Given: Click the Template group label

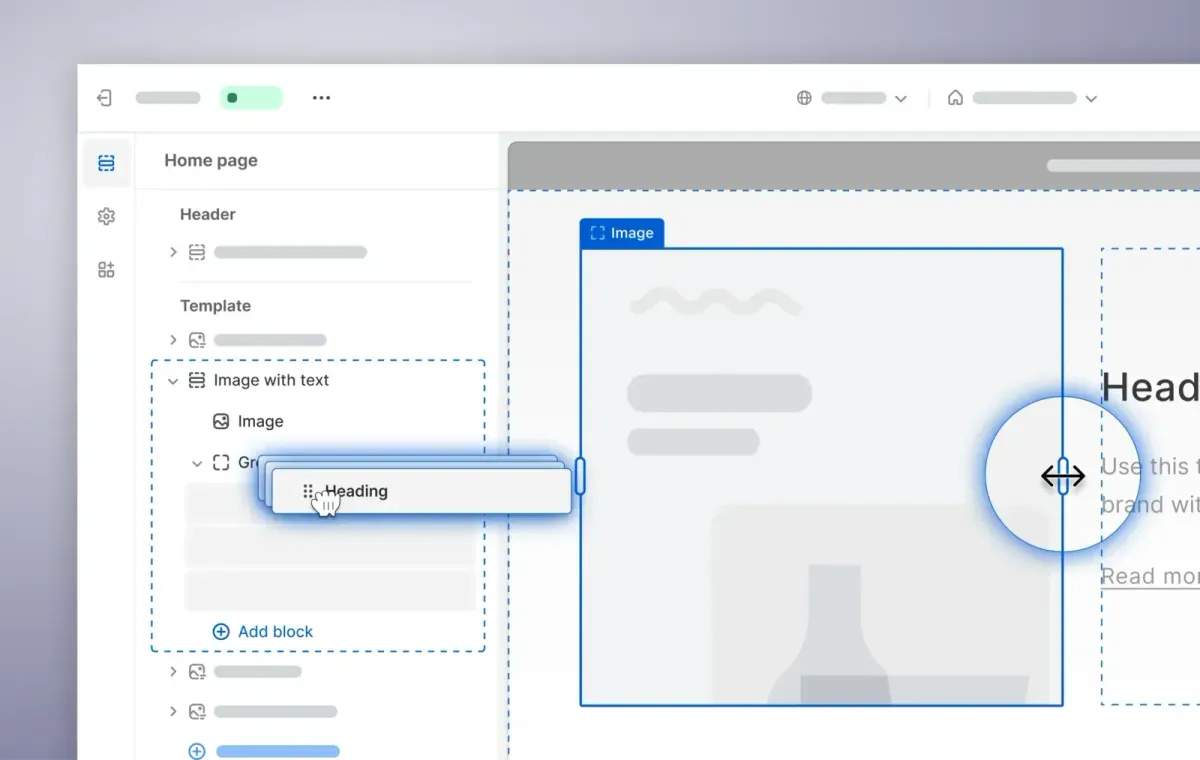Looking at the screenshot, I should pyautogui.click(x=215, y=306).
